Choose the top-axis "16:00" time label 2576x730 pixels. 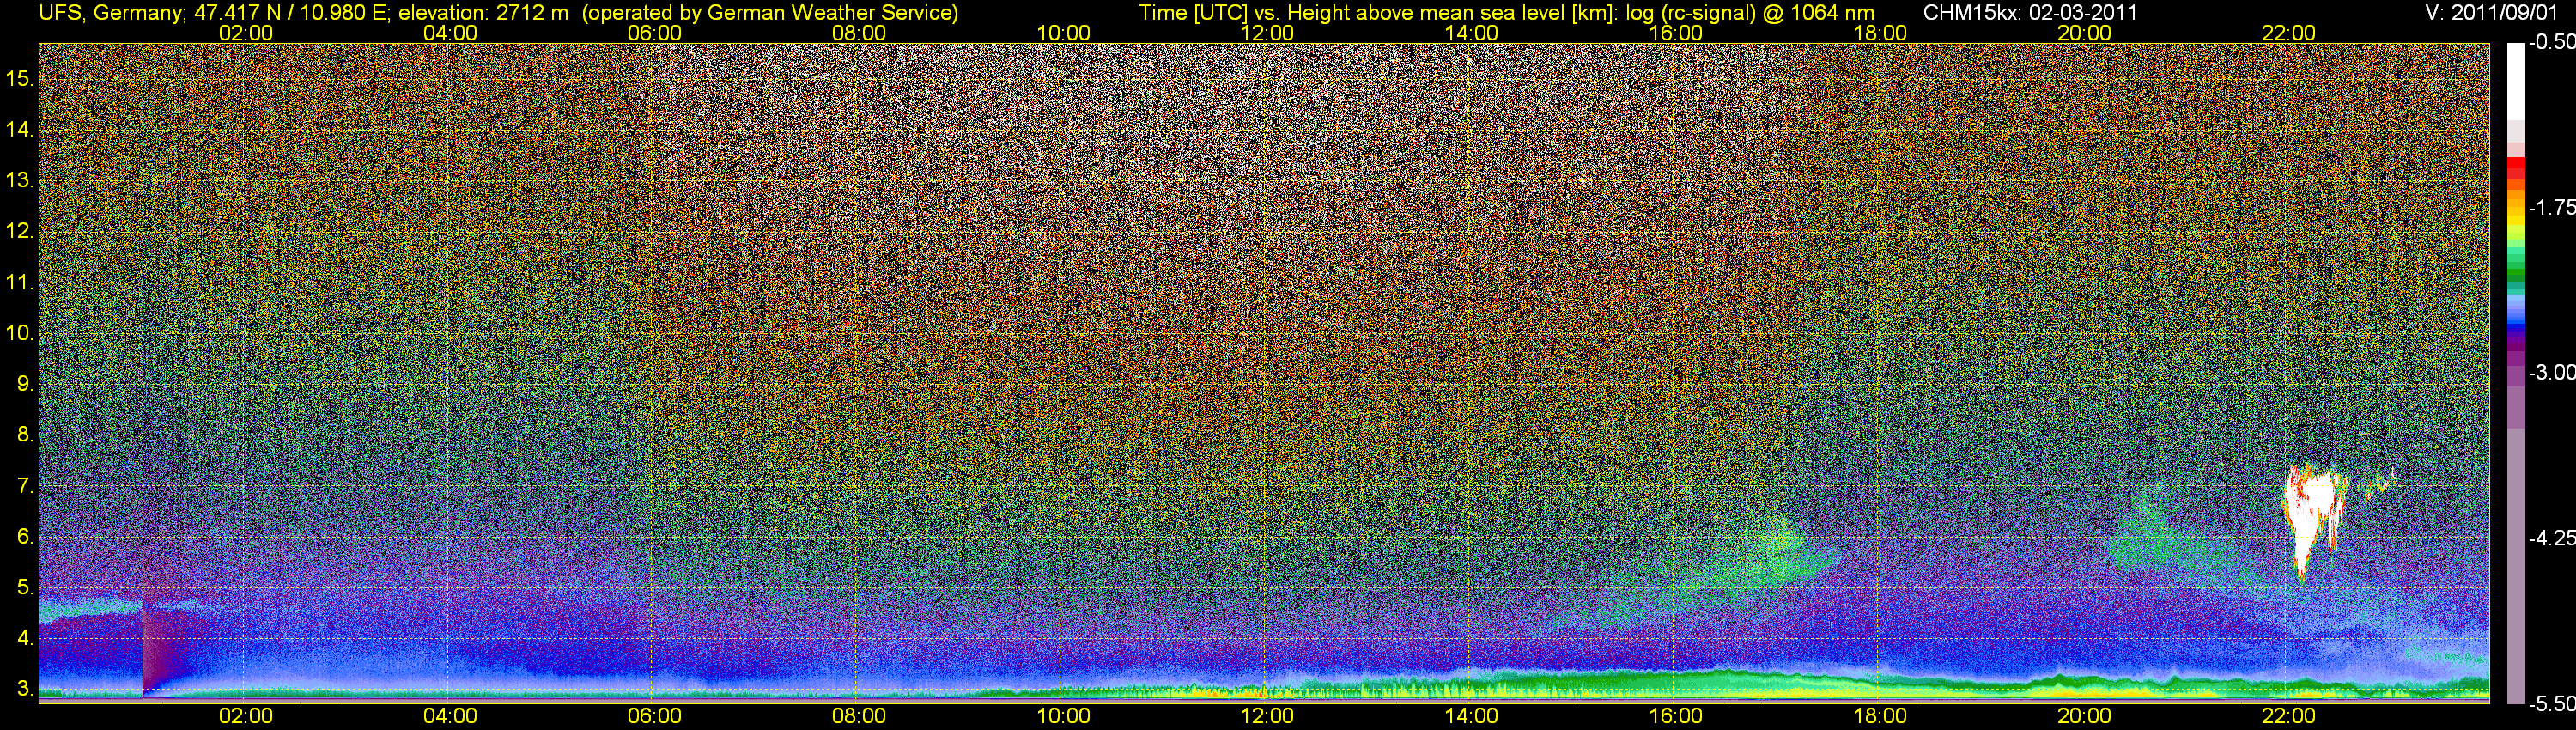click(1676, 33)
